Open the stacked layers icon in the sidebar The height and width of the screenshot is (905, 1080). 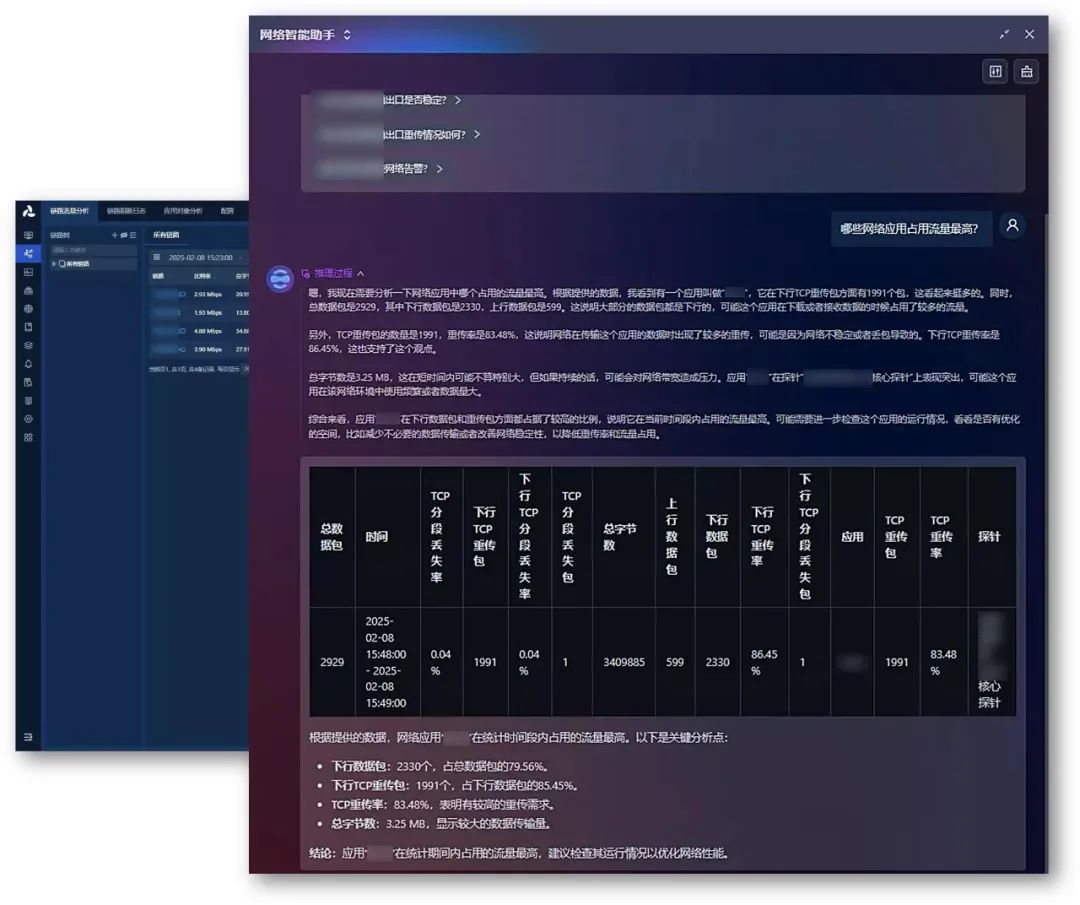pyautogui.click(x=28, y=346)
